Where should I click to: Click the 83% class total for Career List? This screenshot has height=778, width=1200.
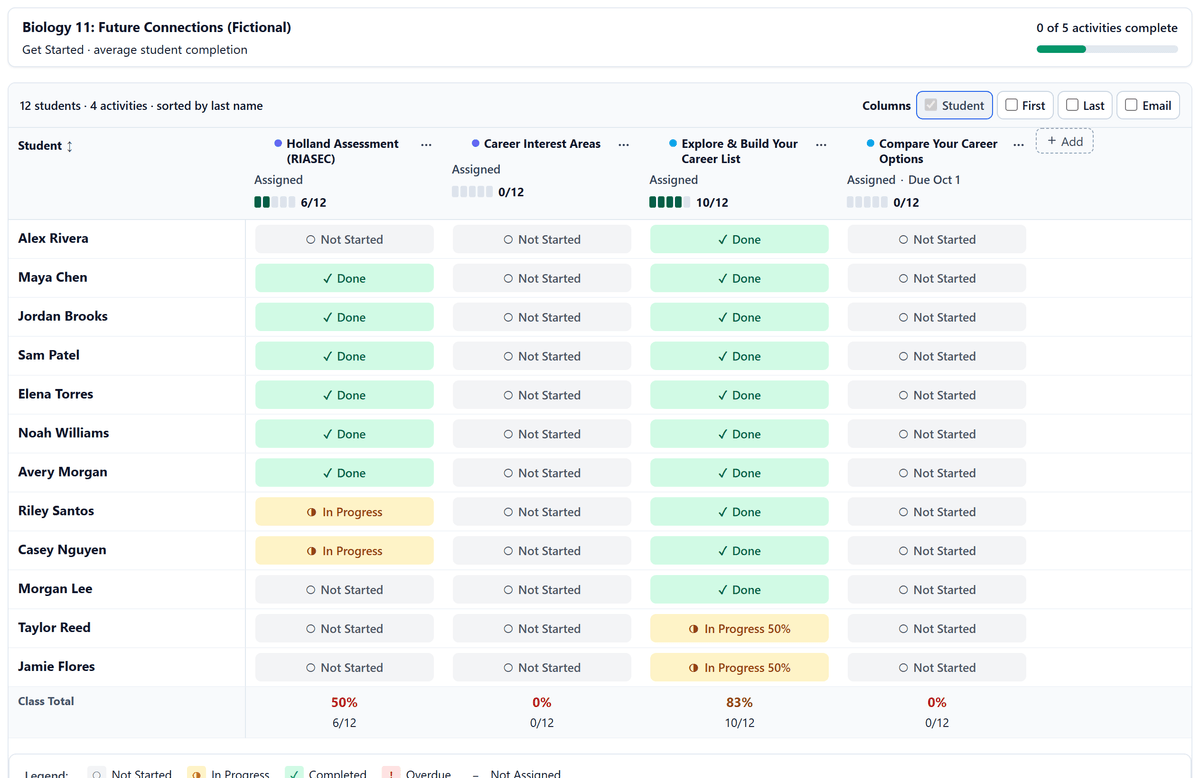click(x=739, y=702)
